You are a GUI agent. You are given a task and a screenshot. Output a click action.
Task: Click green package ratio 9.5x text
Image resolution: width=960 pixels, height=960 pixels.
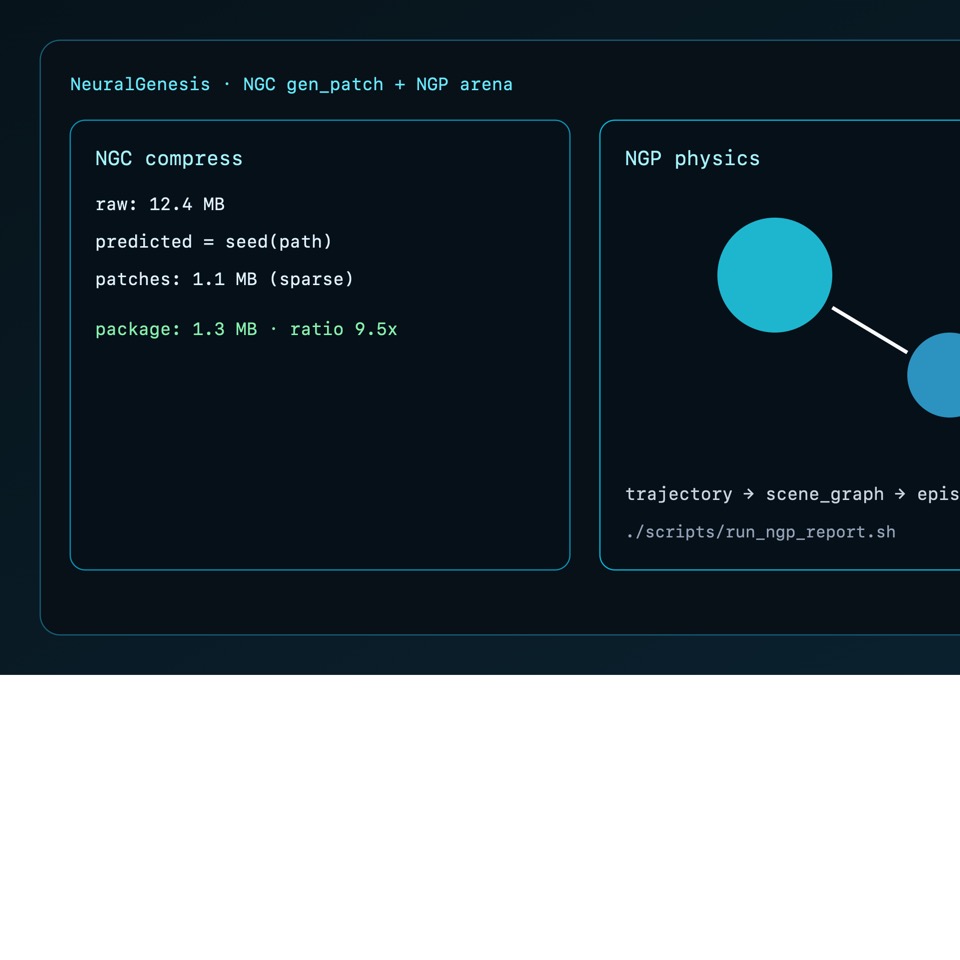coord(246,329)
